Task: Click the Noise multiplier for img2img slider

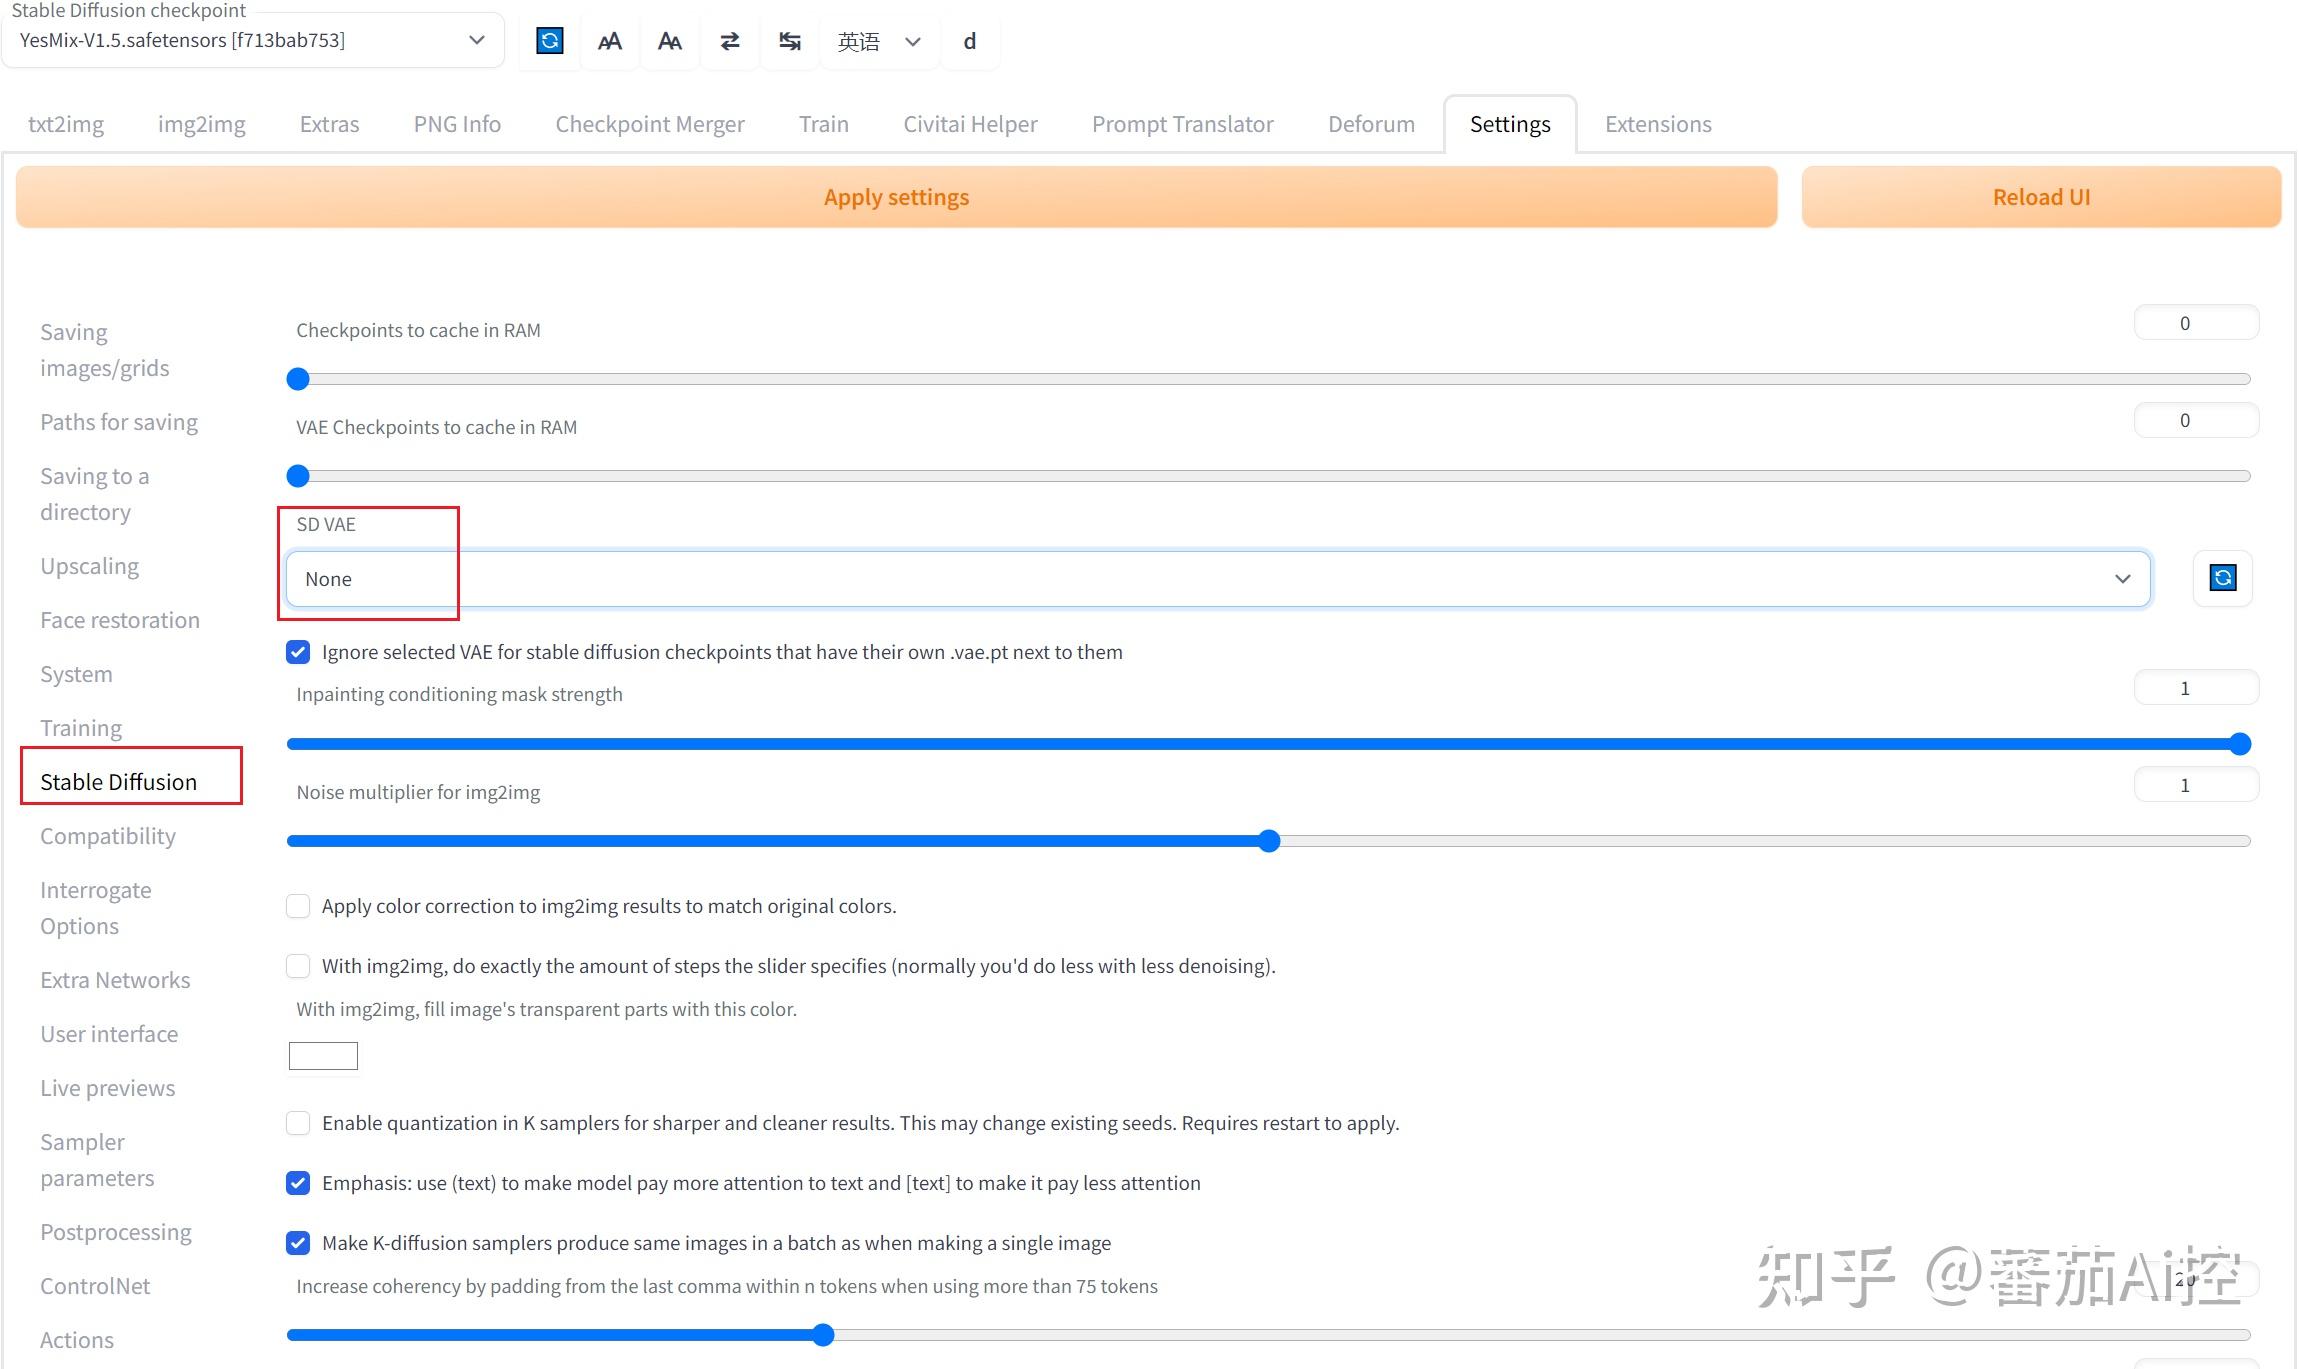Action: point(1268,841)
